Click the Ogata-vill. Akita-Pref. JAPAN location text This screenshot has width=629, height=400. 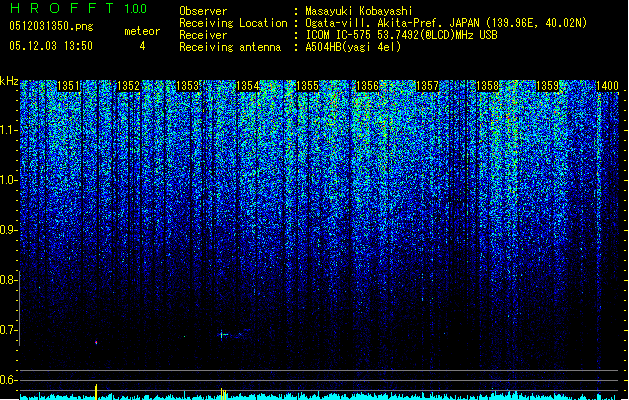coord(446,23)
